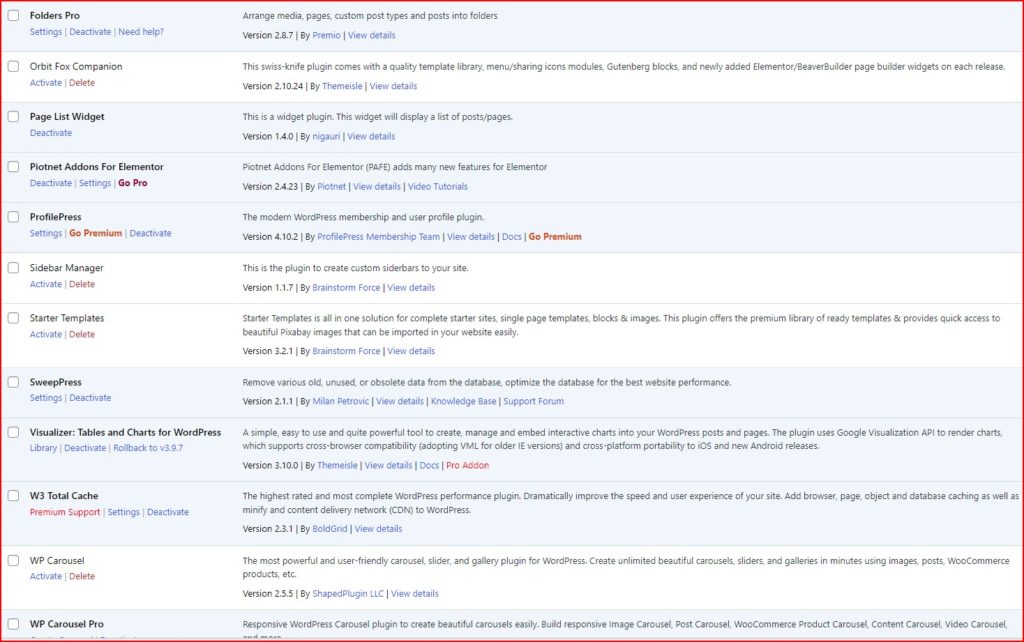Viewport: 1024px width, 642px height.
Task: Click Go Premium after ProfilePress Docs link
Action: [x=555, y=236]
